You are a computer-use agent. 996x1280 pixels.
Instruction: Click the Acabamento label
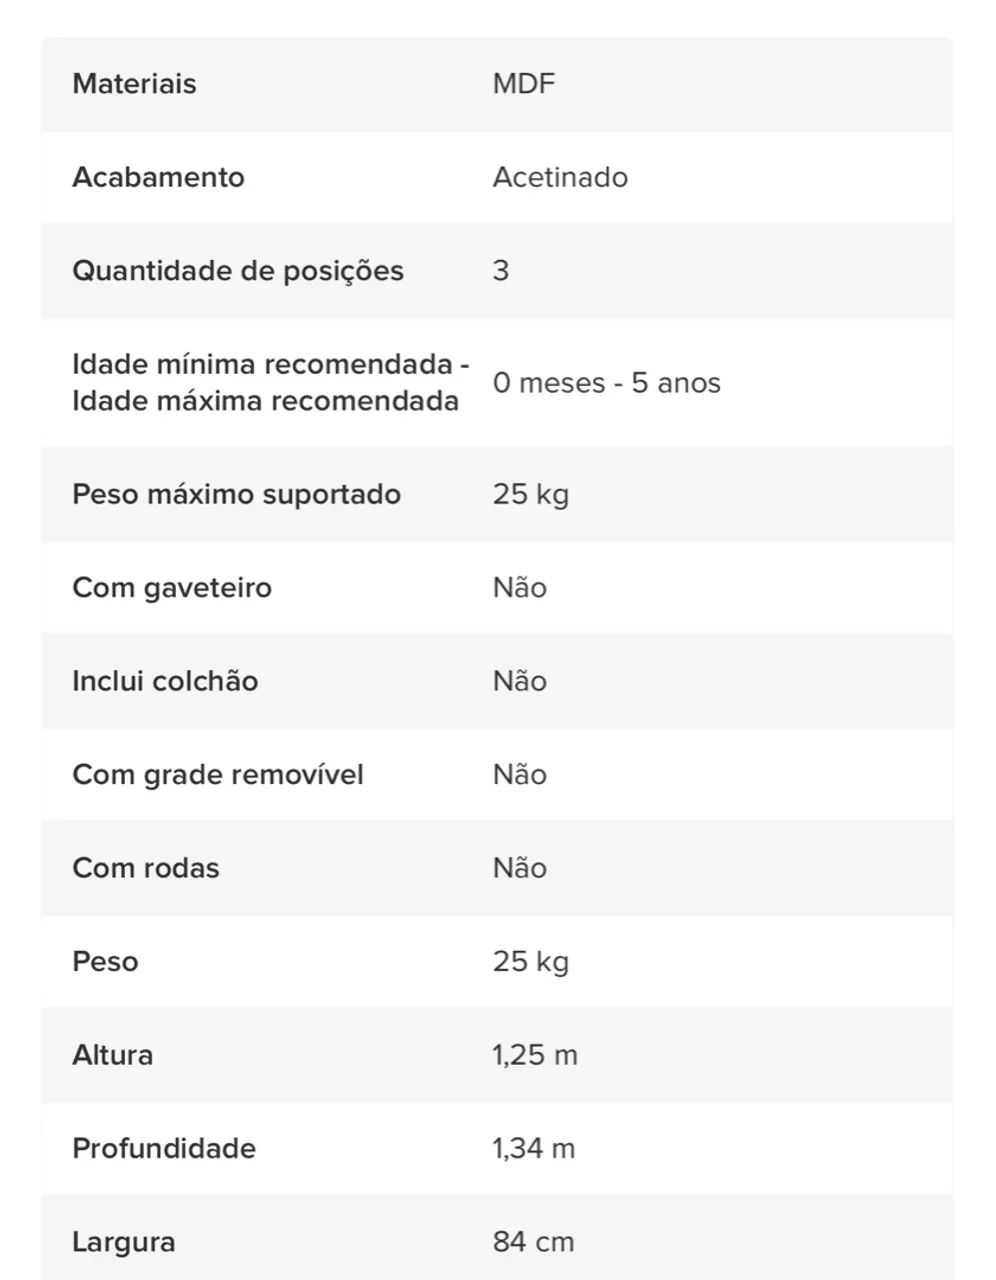pyautogui.click(x=158, y=177)
